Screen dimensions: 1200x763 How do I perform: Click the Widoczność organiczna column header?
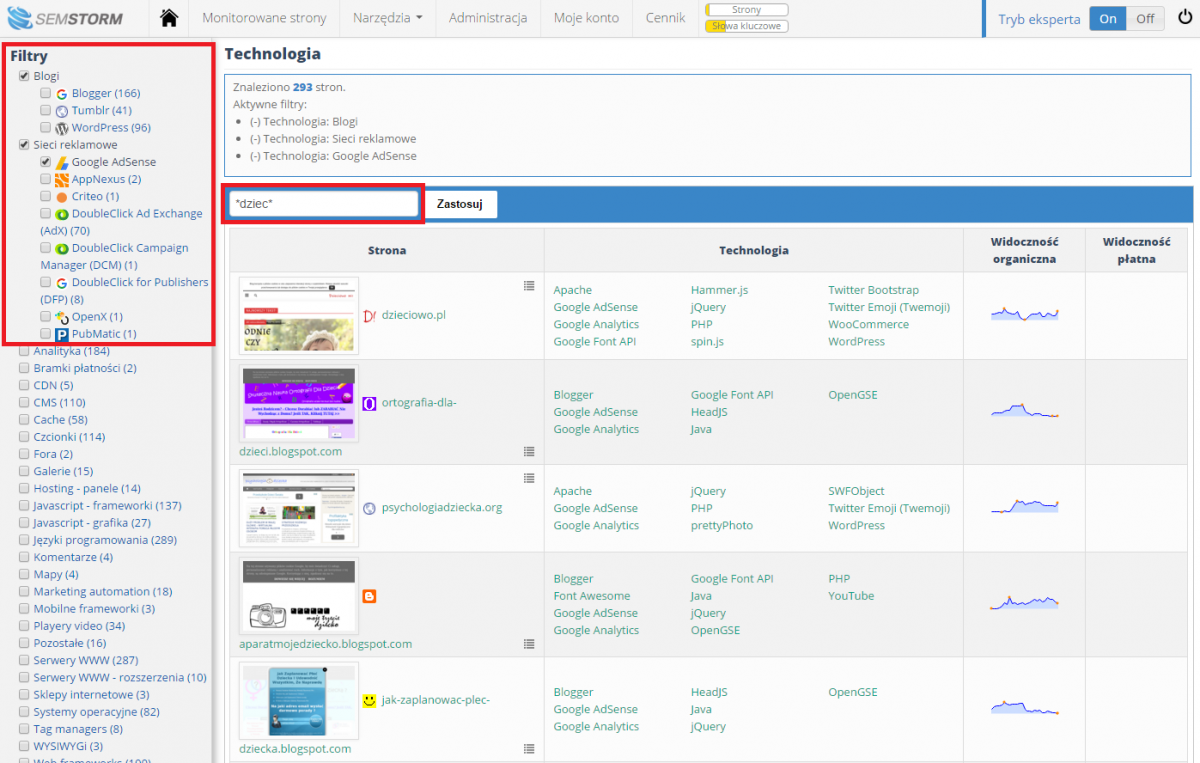click(1024, 250)
